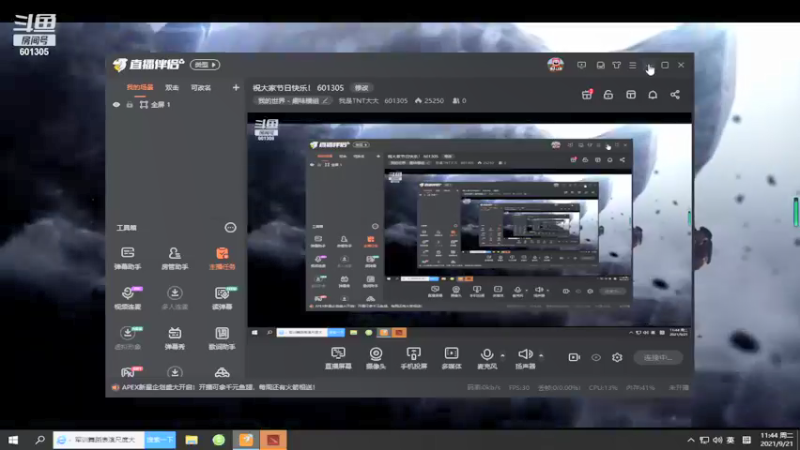Click the FPS:30 status entry
800x450 pixels.
pyautogui.click(x=519, y=388)
